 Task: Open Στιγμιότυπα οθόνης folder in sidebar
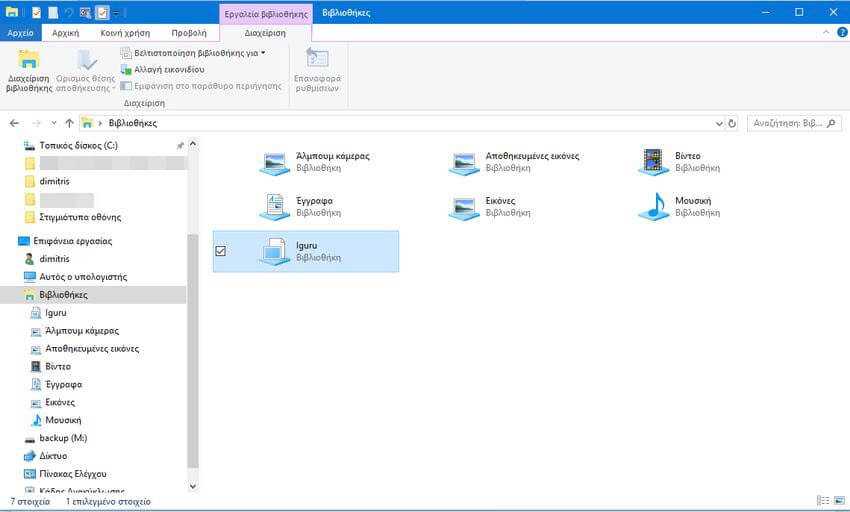tap(73, 217)
